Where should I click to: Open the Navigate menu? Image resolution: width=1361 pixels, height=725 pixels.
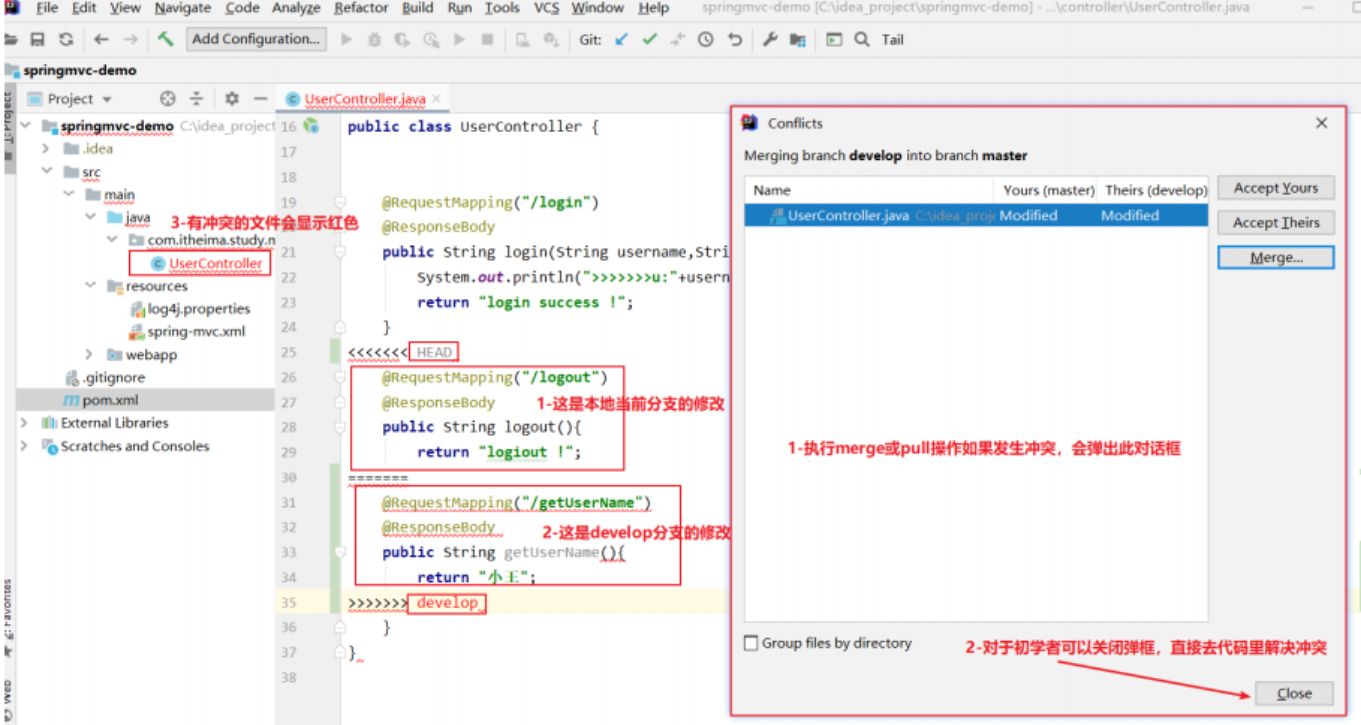click(183, 8)
